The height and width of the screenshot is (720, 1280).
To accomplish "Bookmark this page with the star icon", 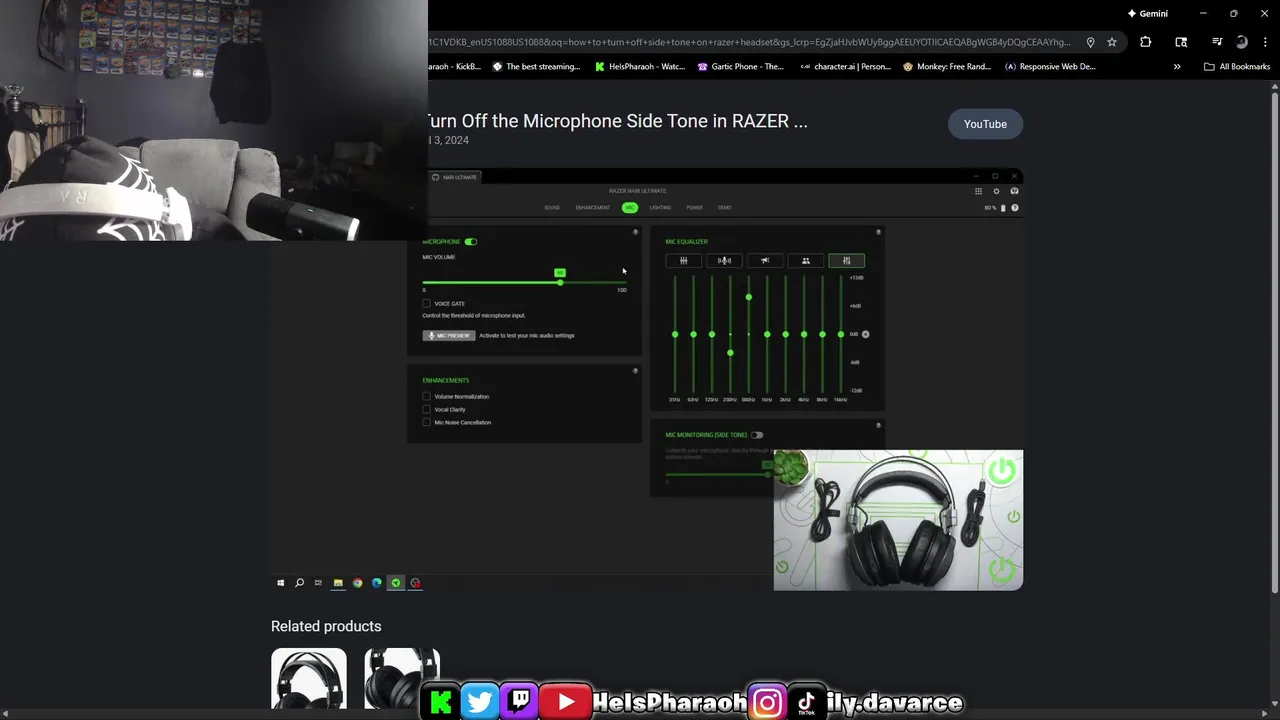I will (1111, 42).
